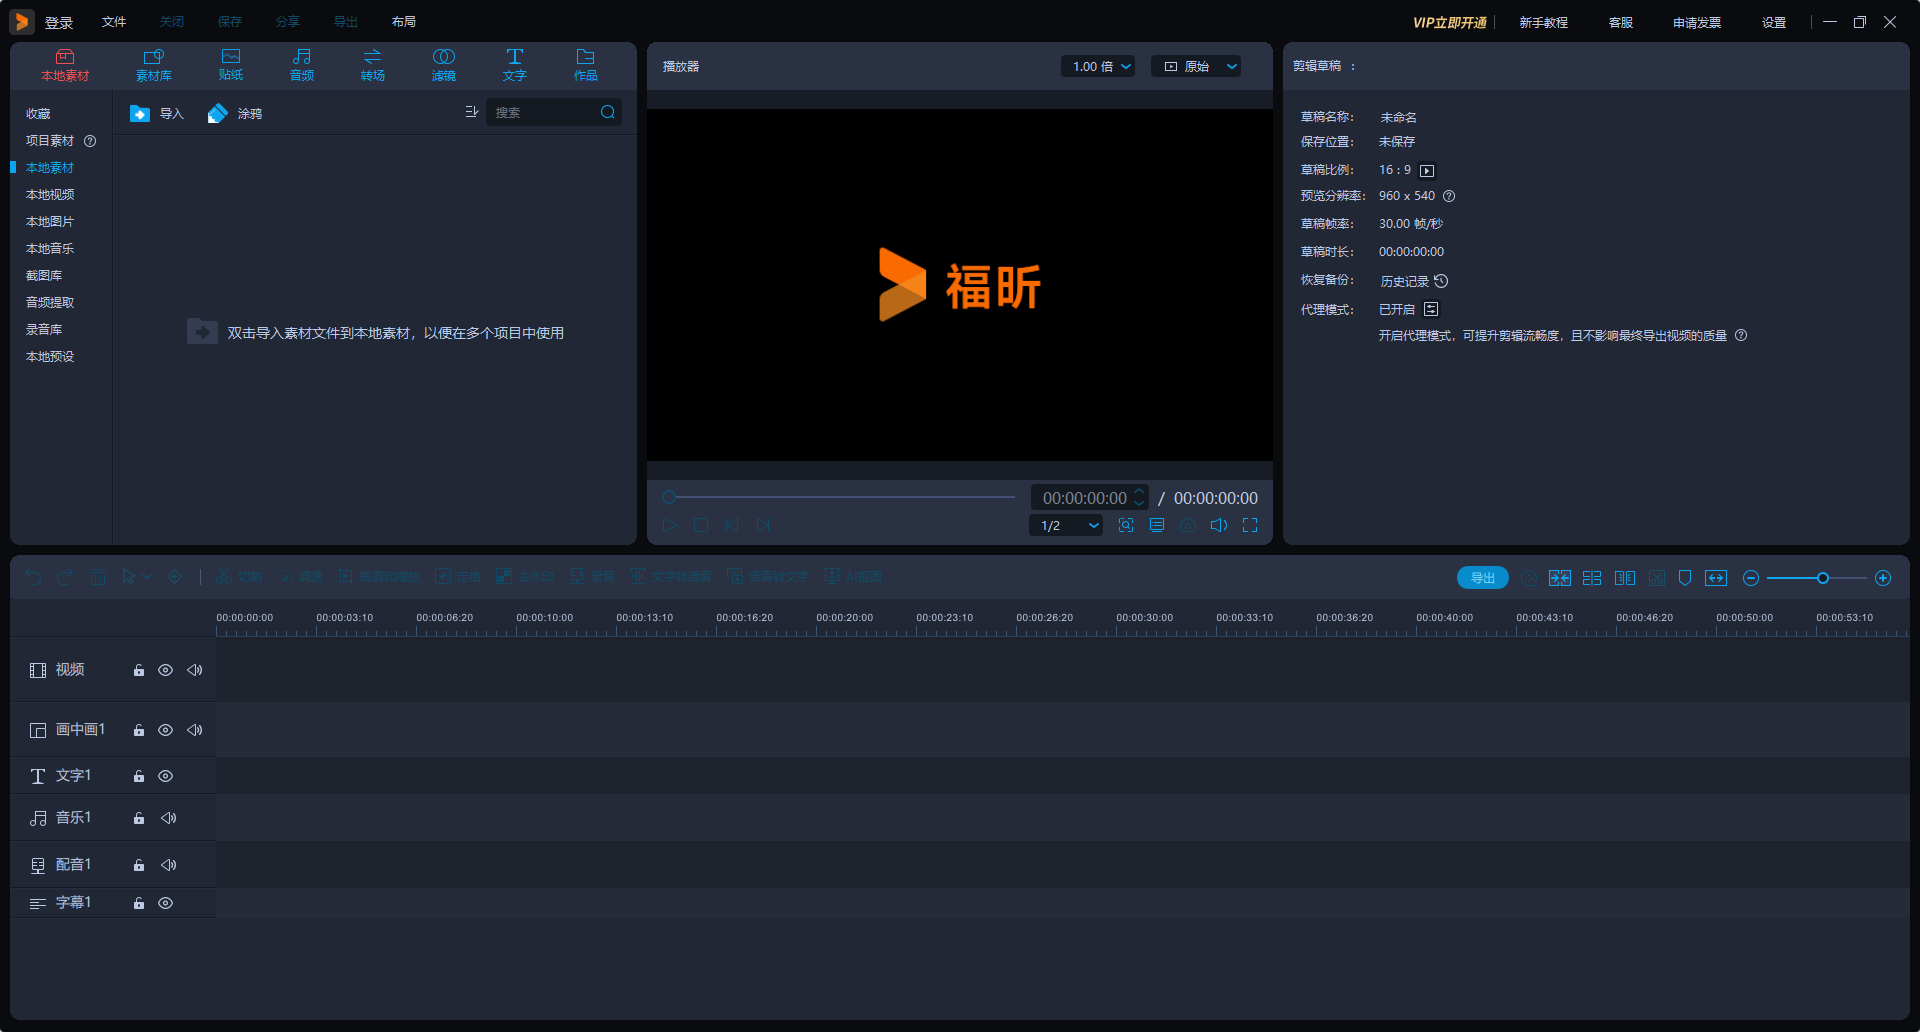Screen dimensions: 1920x1032
Task: Open 录音库 recording library
Action: coord(44,330)
